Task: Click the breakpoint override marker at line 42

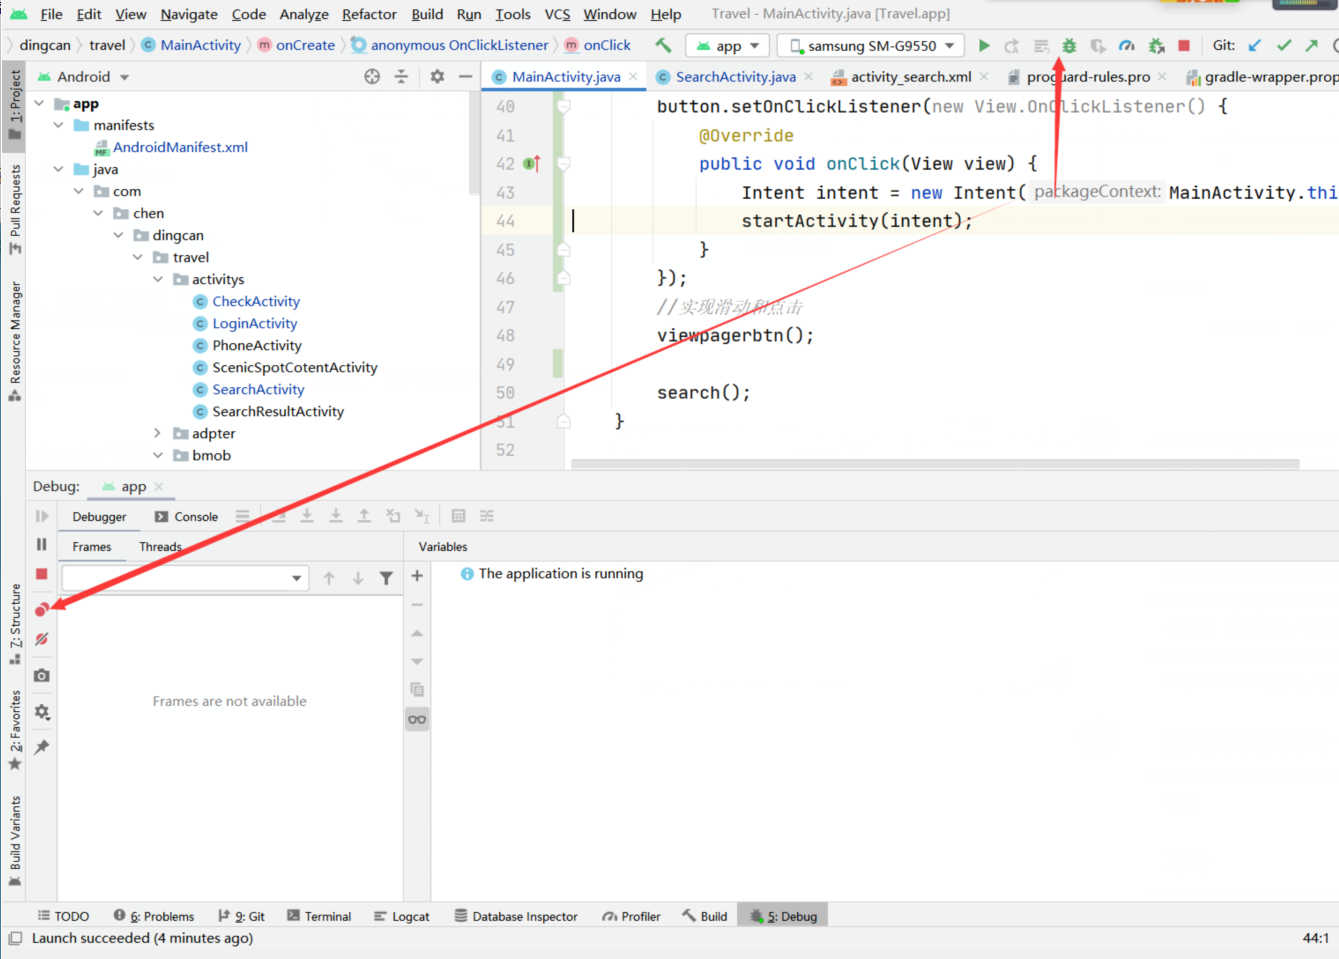Action: 531,163
